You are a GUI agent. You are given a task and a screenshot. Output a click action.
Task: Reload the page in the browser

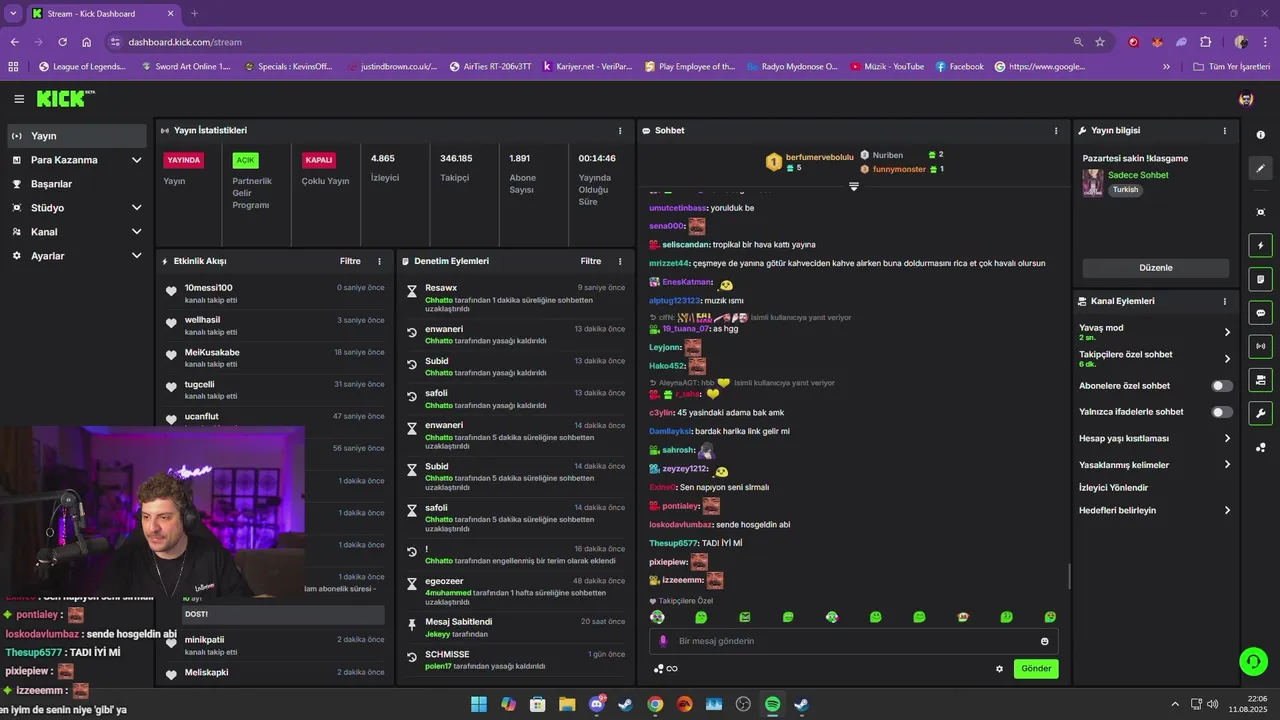point(62,42)
